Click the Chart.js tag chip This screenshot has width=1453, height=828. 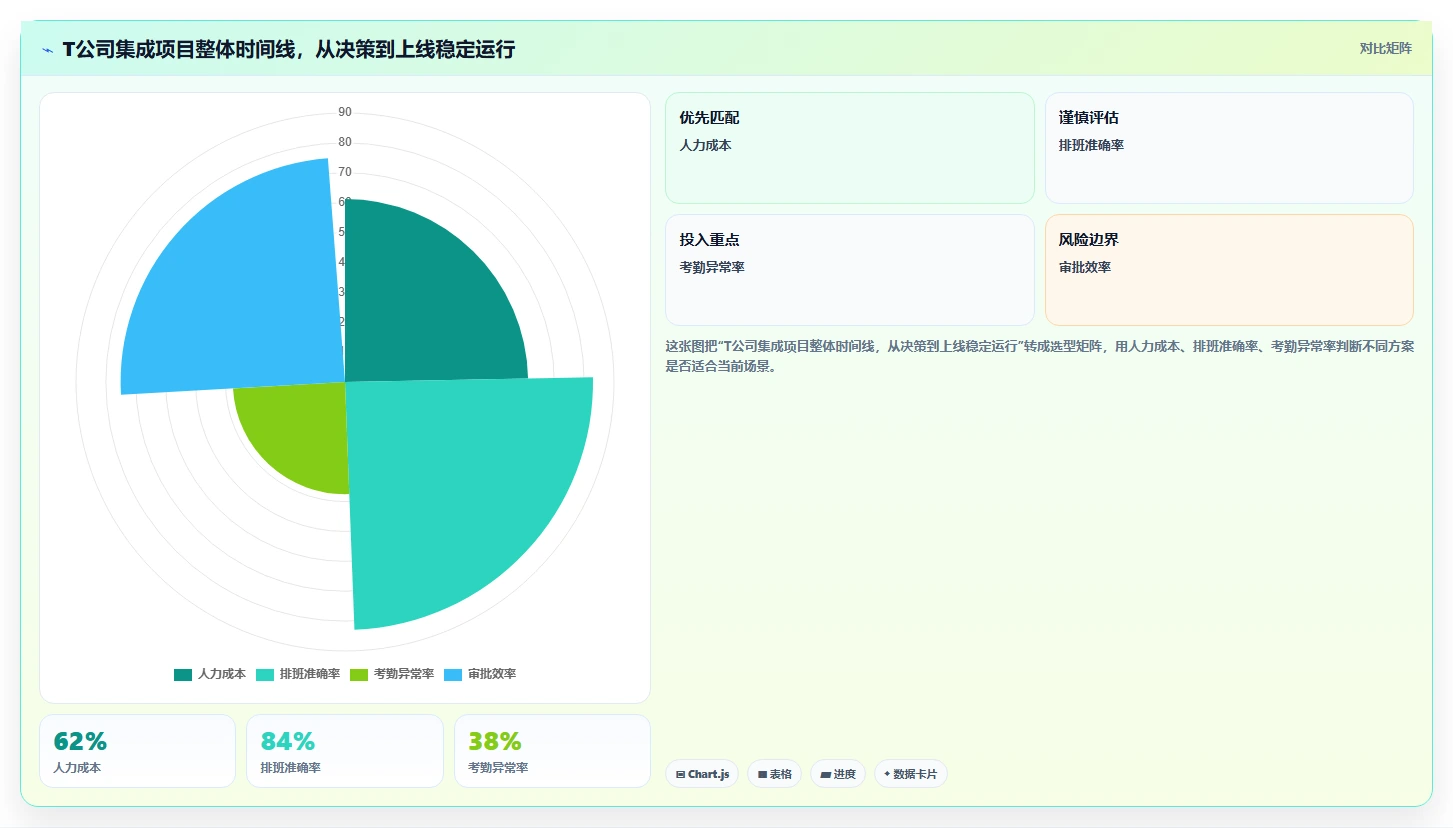[x=702, y=774]
